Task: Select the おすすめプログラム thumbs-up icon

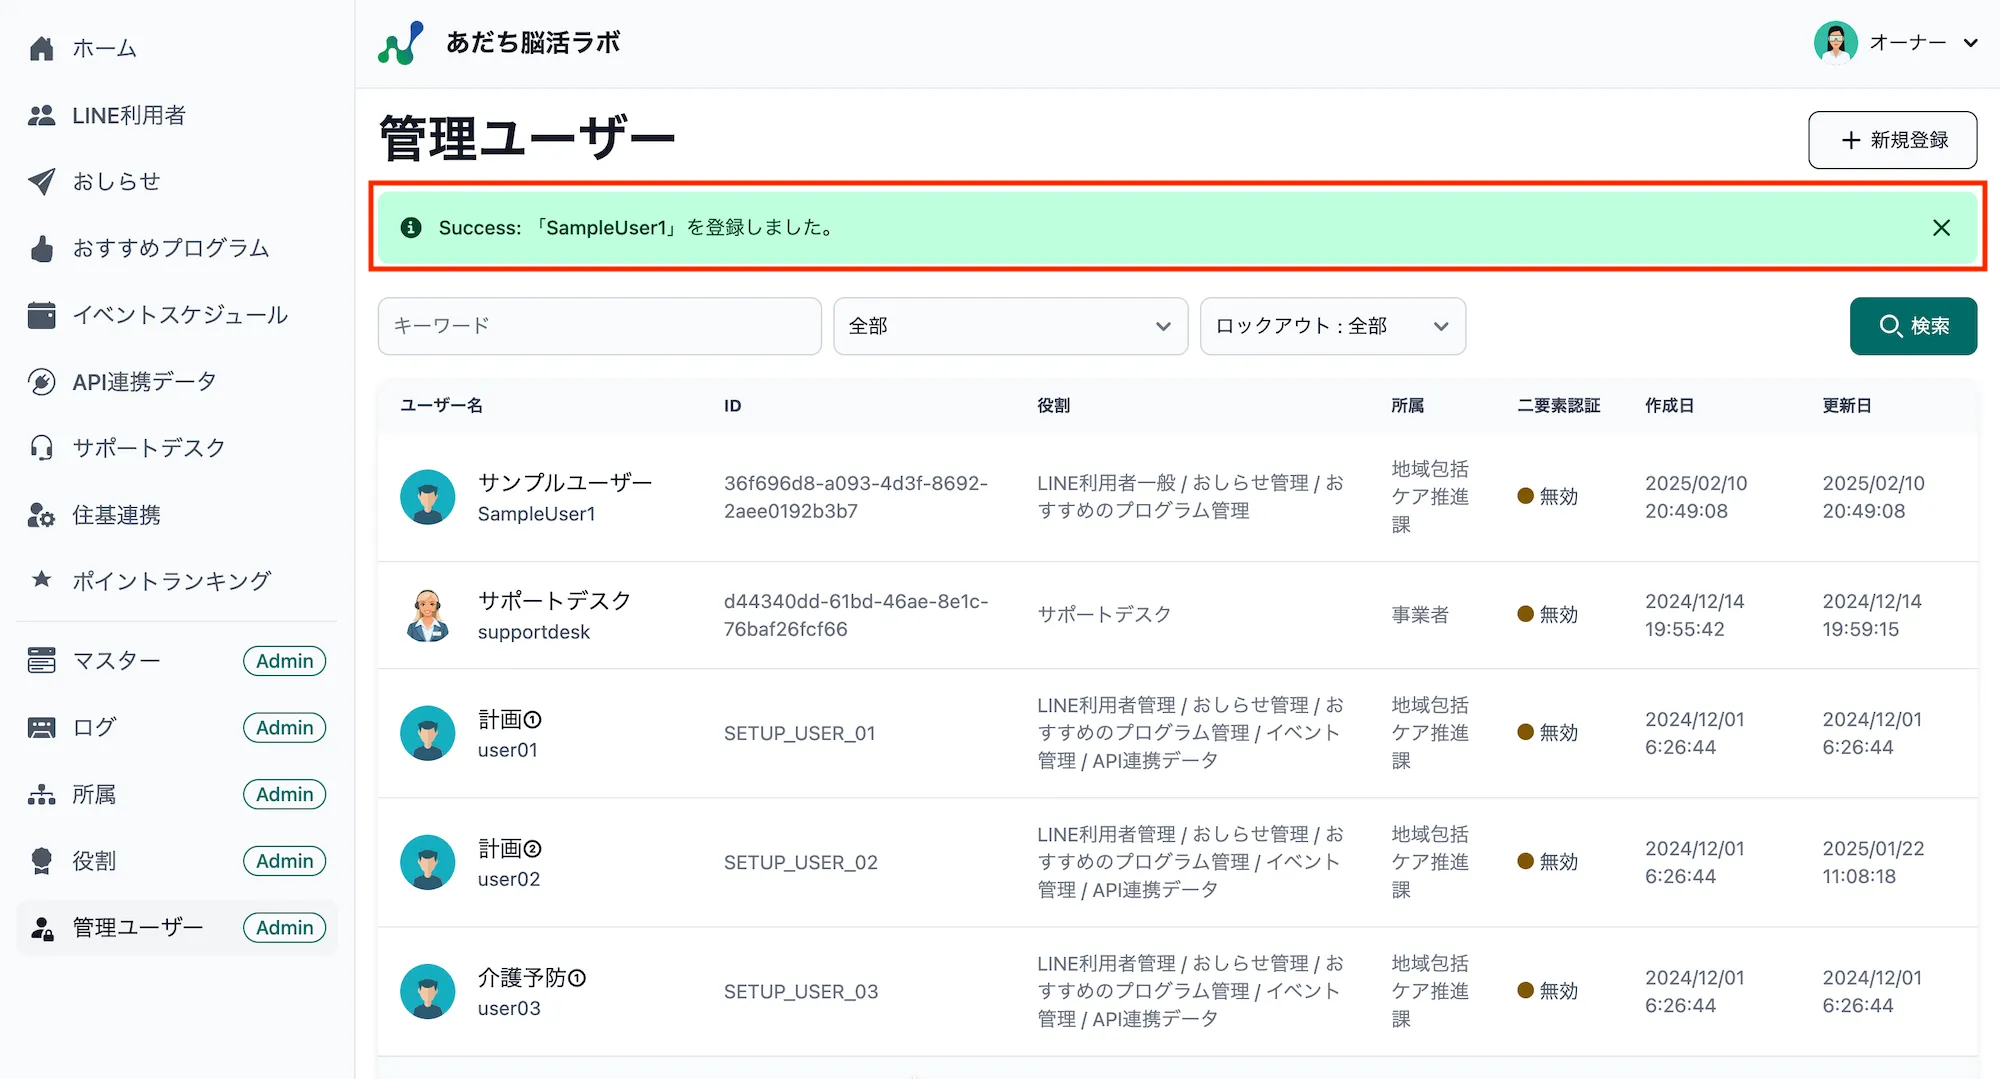Action: pos(41,248)
